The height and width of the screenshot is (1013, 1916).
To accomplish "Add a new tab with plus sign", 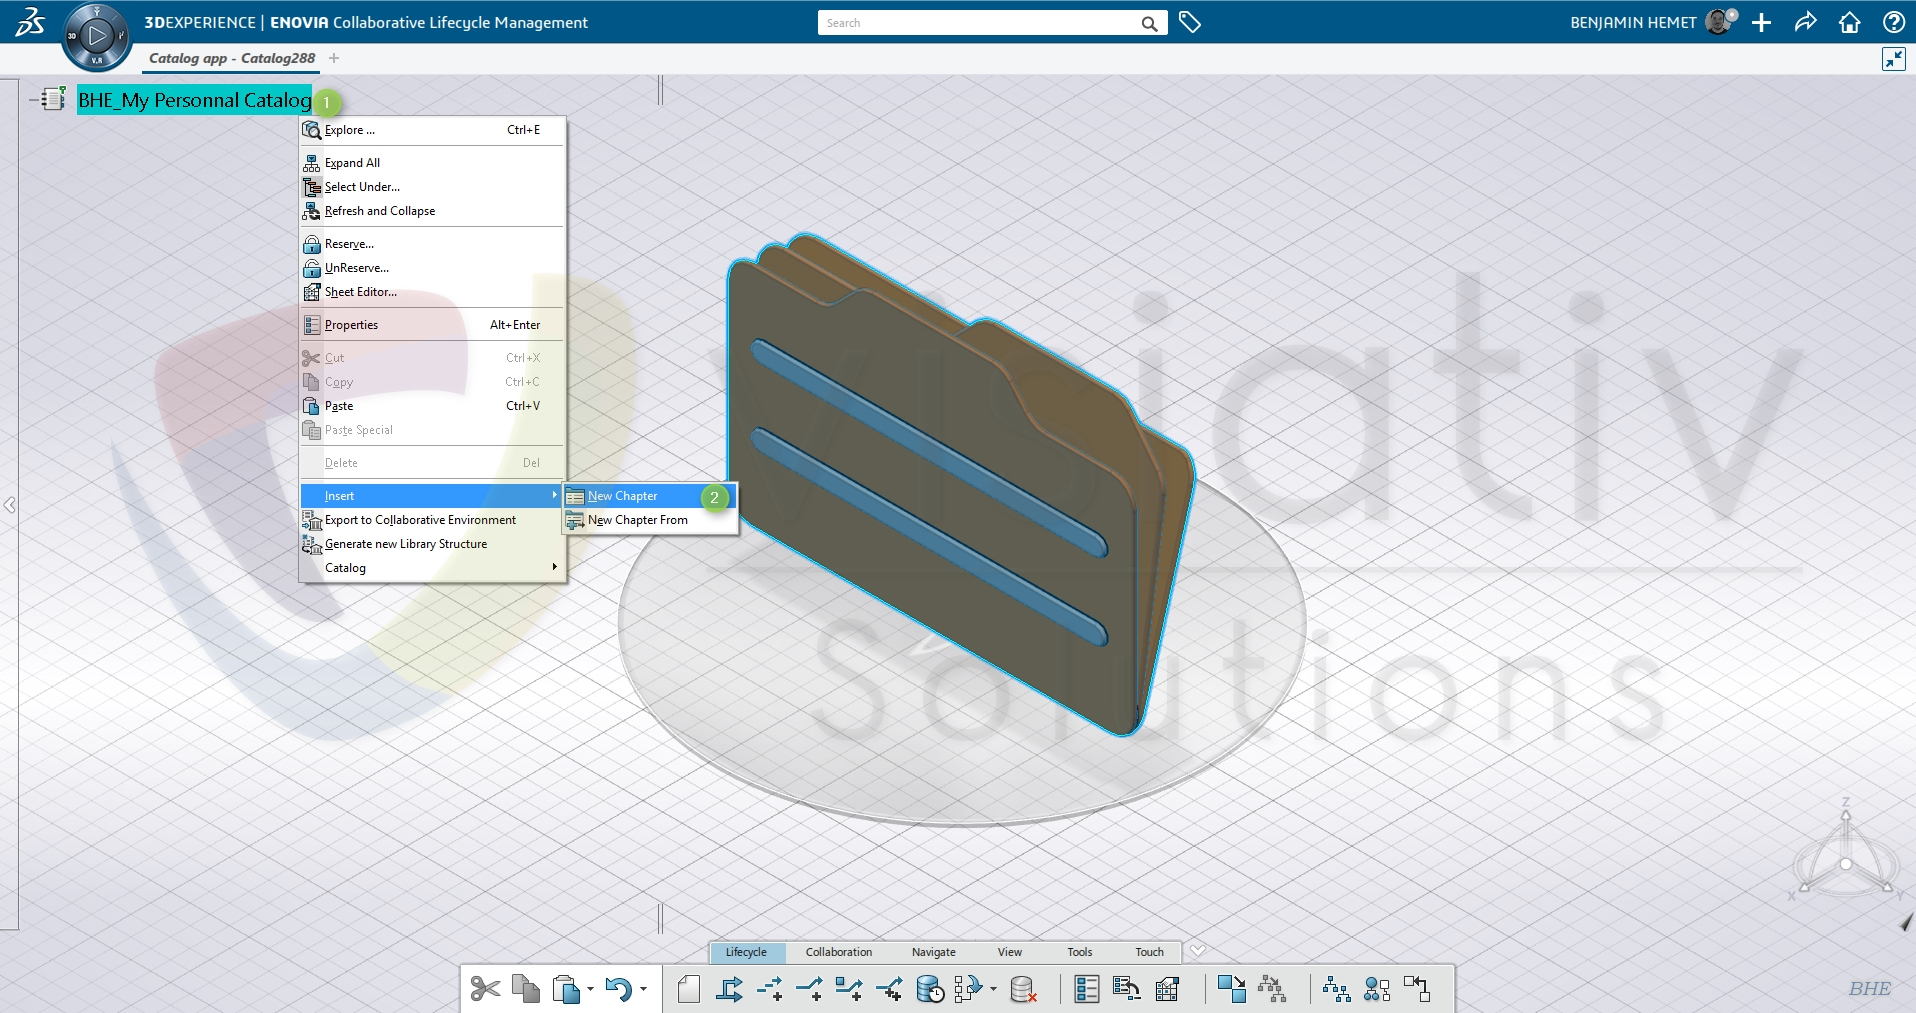I will pos(334,58).
